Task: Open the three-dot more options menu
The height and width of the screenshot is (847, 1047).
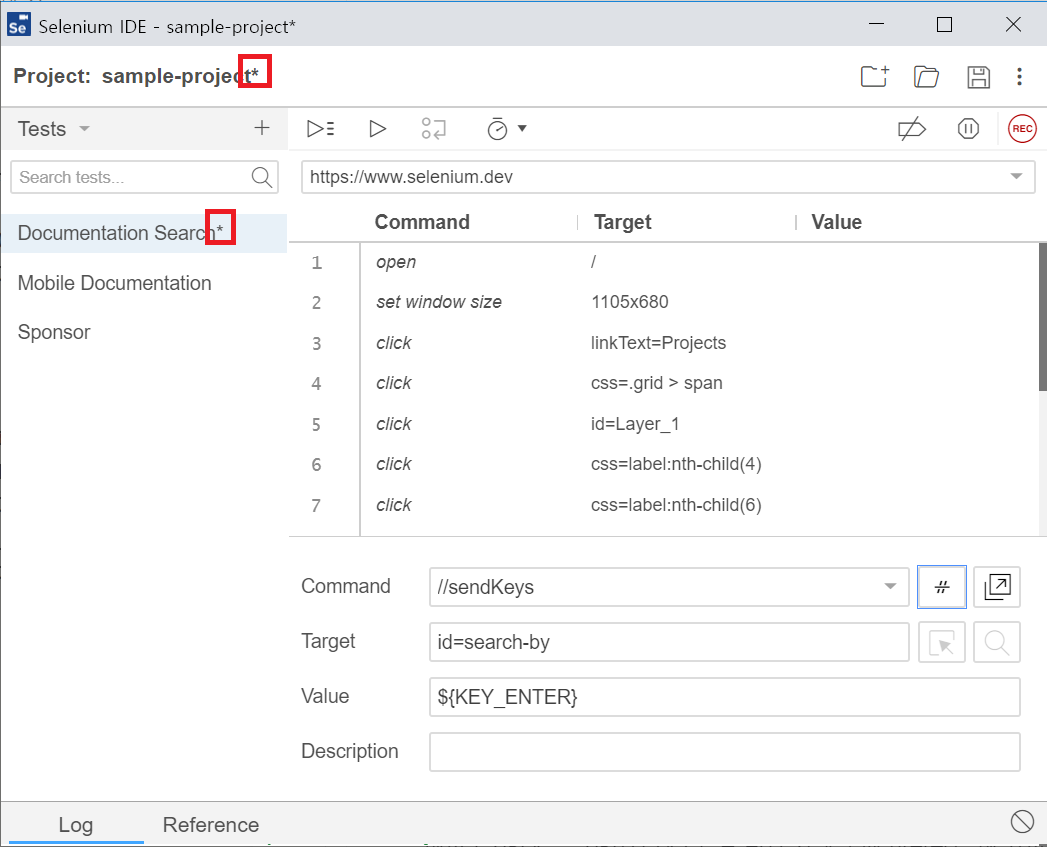Action: 1019,77
